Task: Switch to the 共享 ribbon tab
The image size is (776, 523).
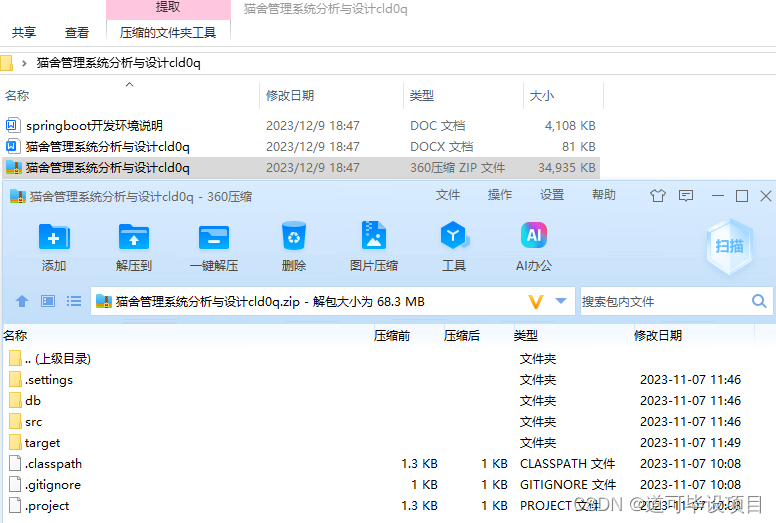Action: click(x=24, y=33)
